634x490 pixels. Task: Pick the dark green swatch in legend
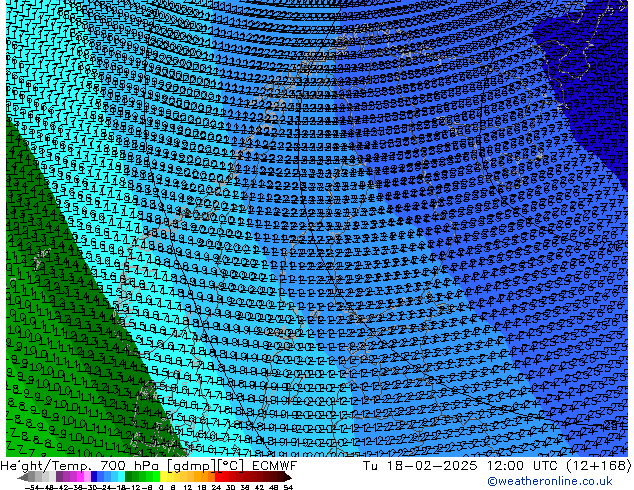click(x=129, y=477)
